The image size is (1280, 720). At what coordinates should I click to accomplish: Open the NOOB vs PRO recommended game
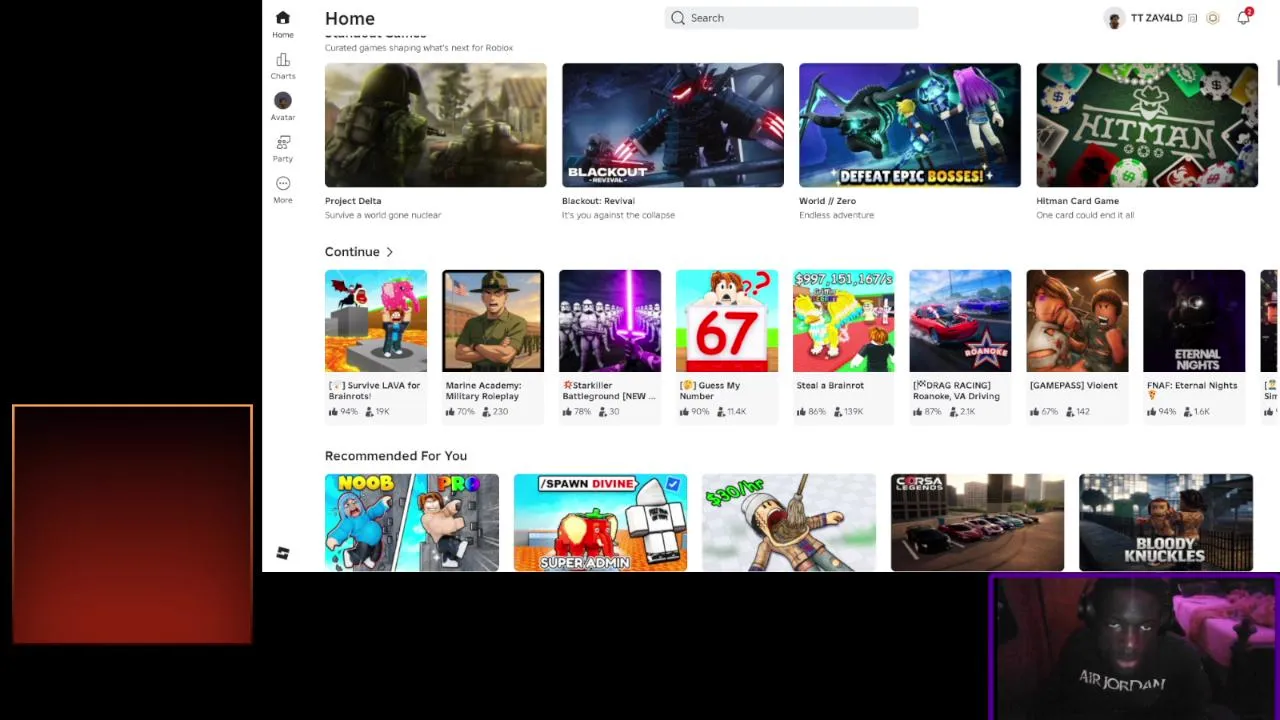[412, 523]
